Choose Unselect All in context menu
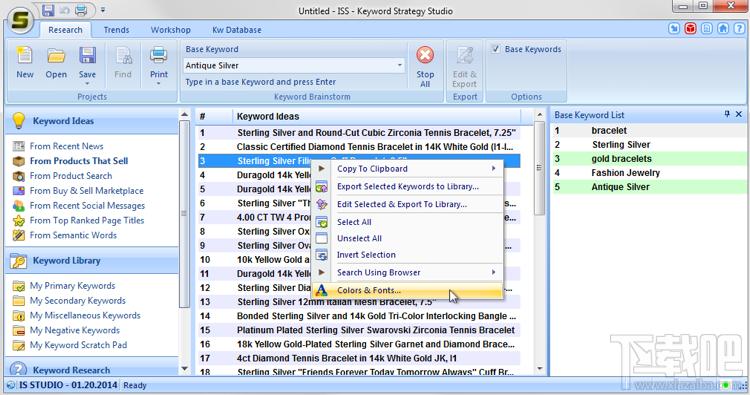Viewport: 750px width, 395px height. point(408,238)
